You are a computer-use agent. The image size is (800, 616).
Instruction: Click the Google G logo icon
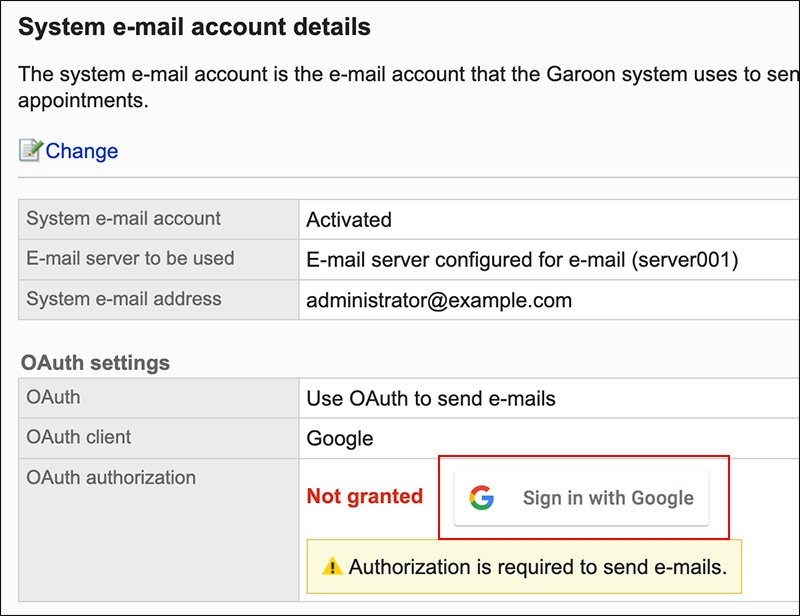point(482,498)
